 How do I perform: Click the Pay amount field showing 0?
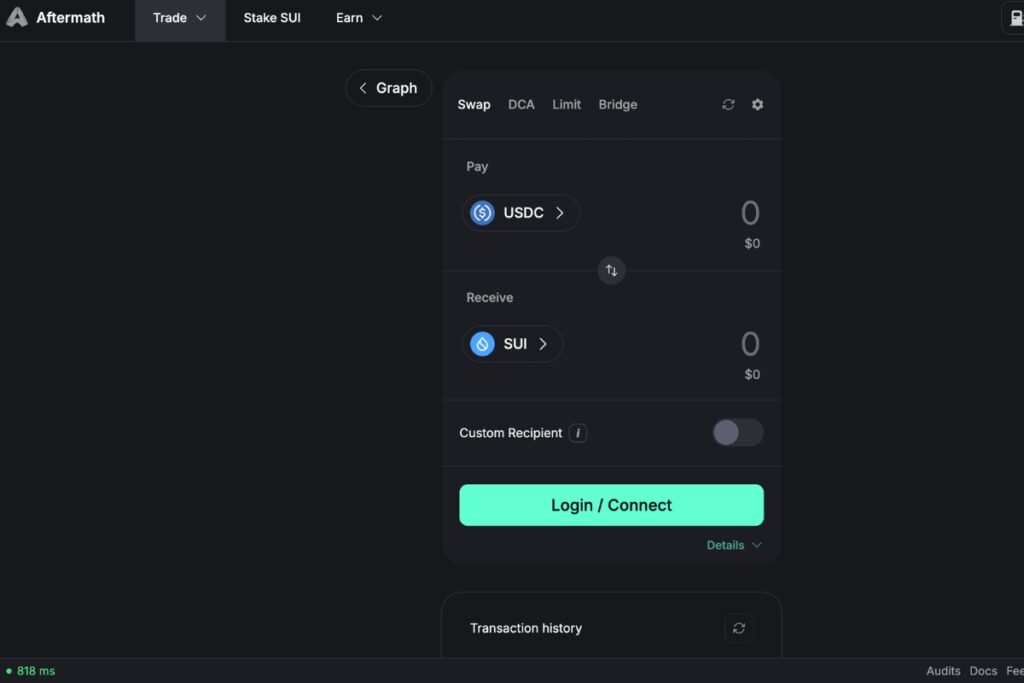[750, 213]
